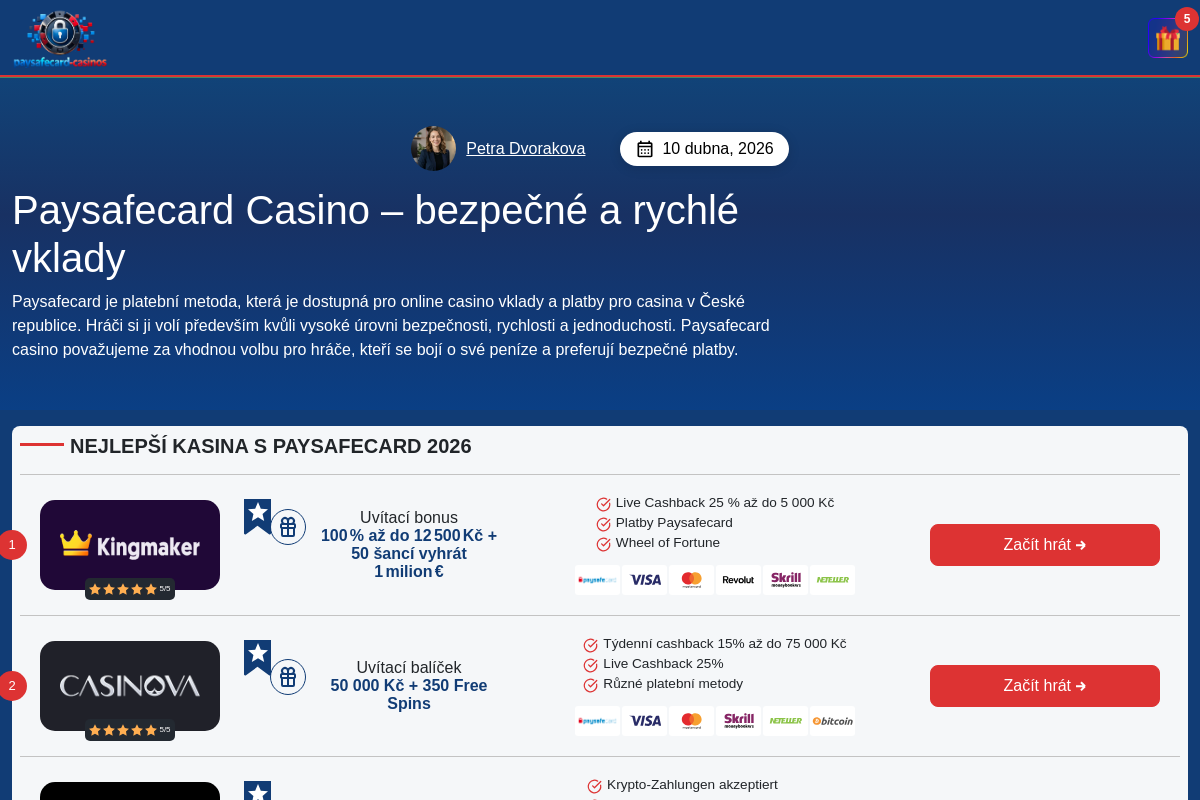Click the Visa icon in Kingmaker row
The image size is (1200, 800).
(x=645, y=580)
